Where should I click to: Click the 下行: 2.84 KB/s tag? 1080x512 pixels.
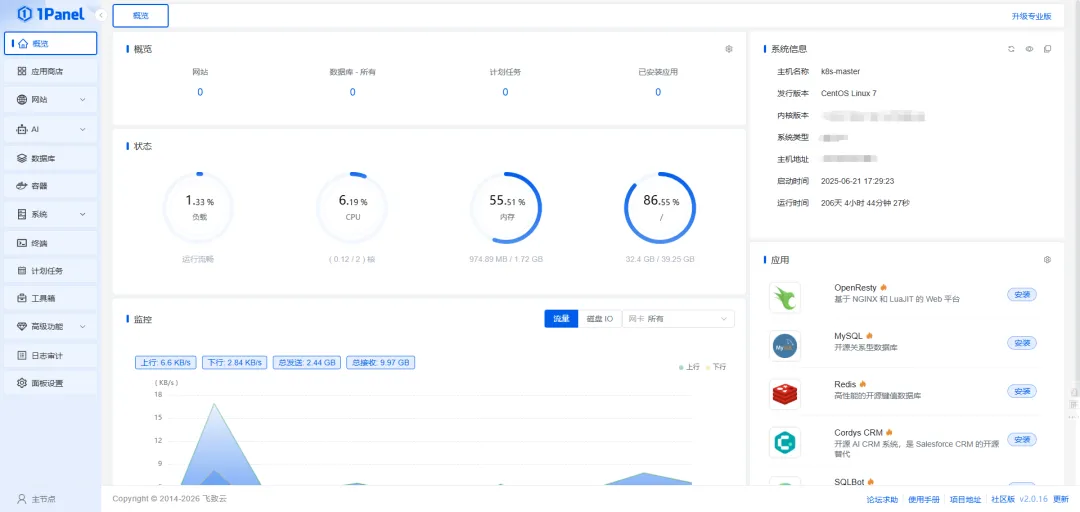[x=235, y=362]
